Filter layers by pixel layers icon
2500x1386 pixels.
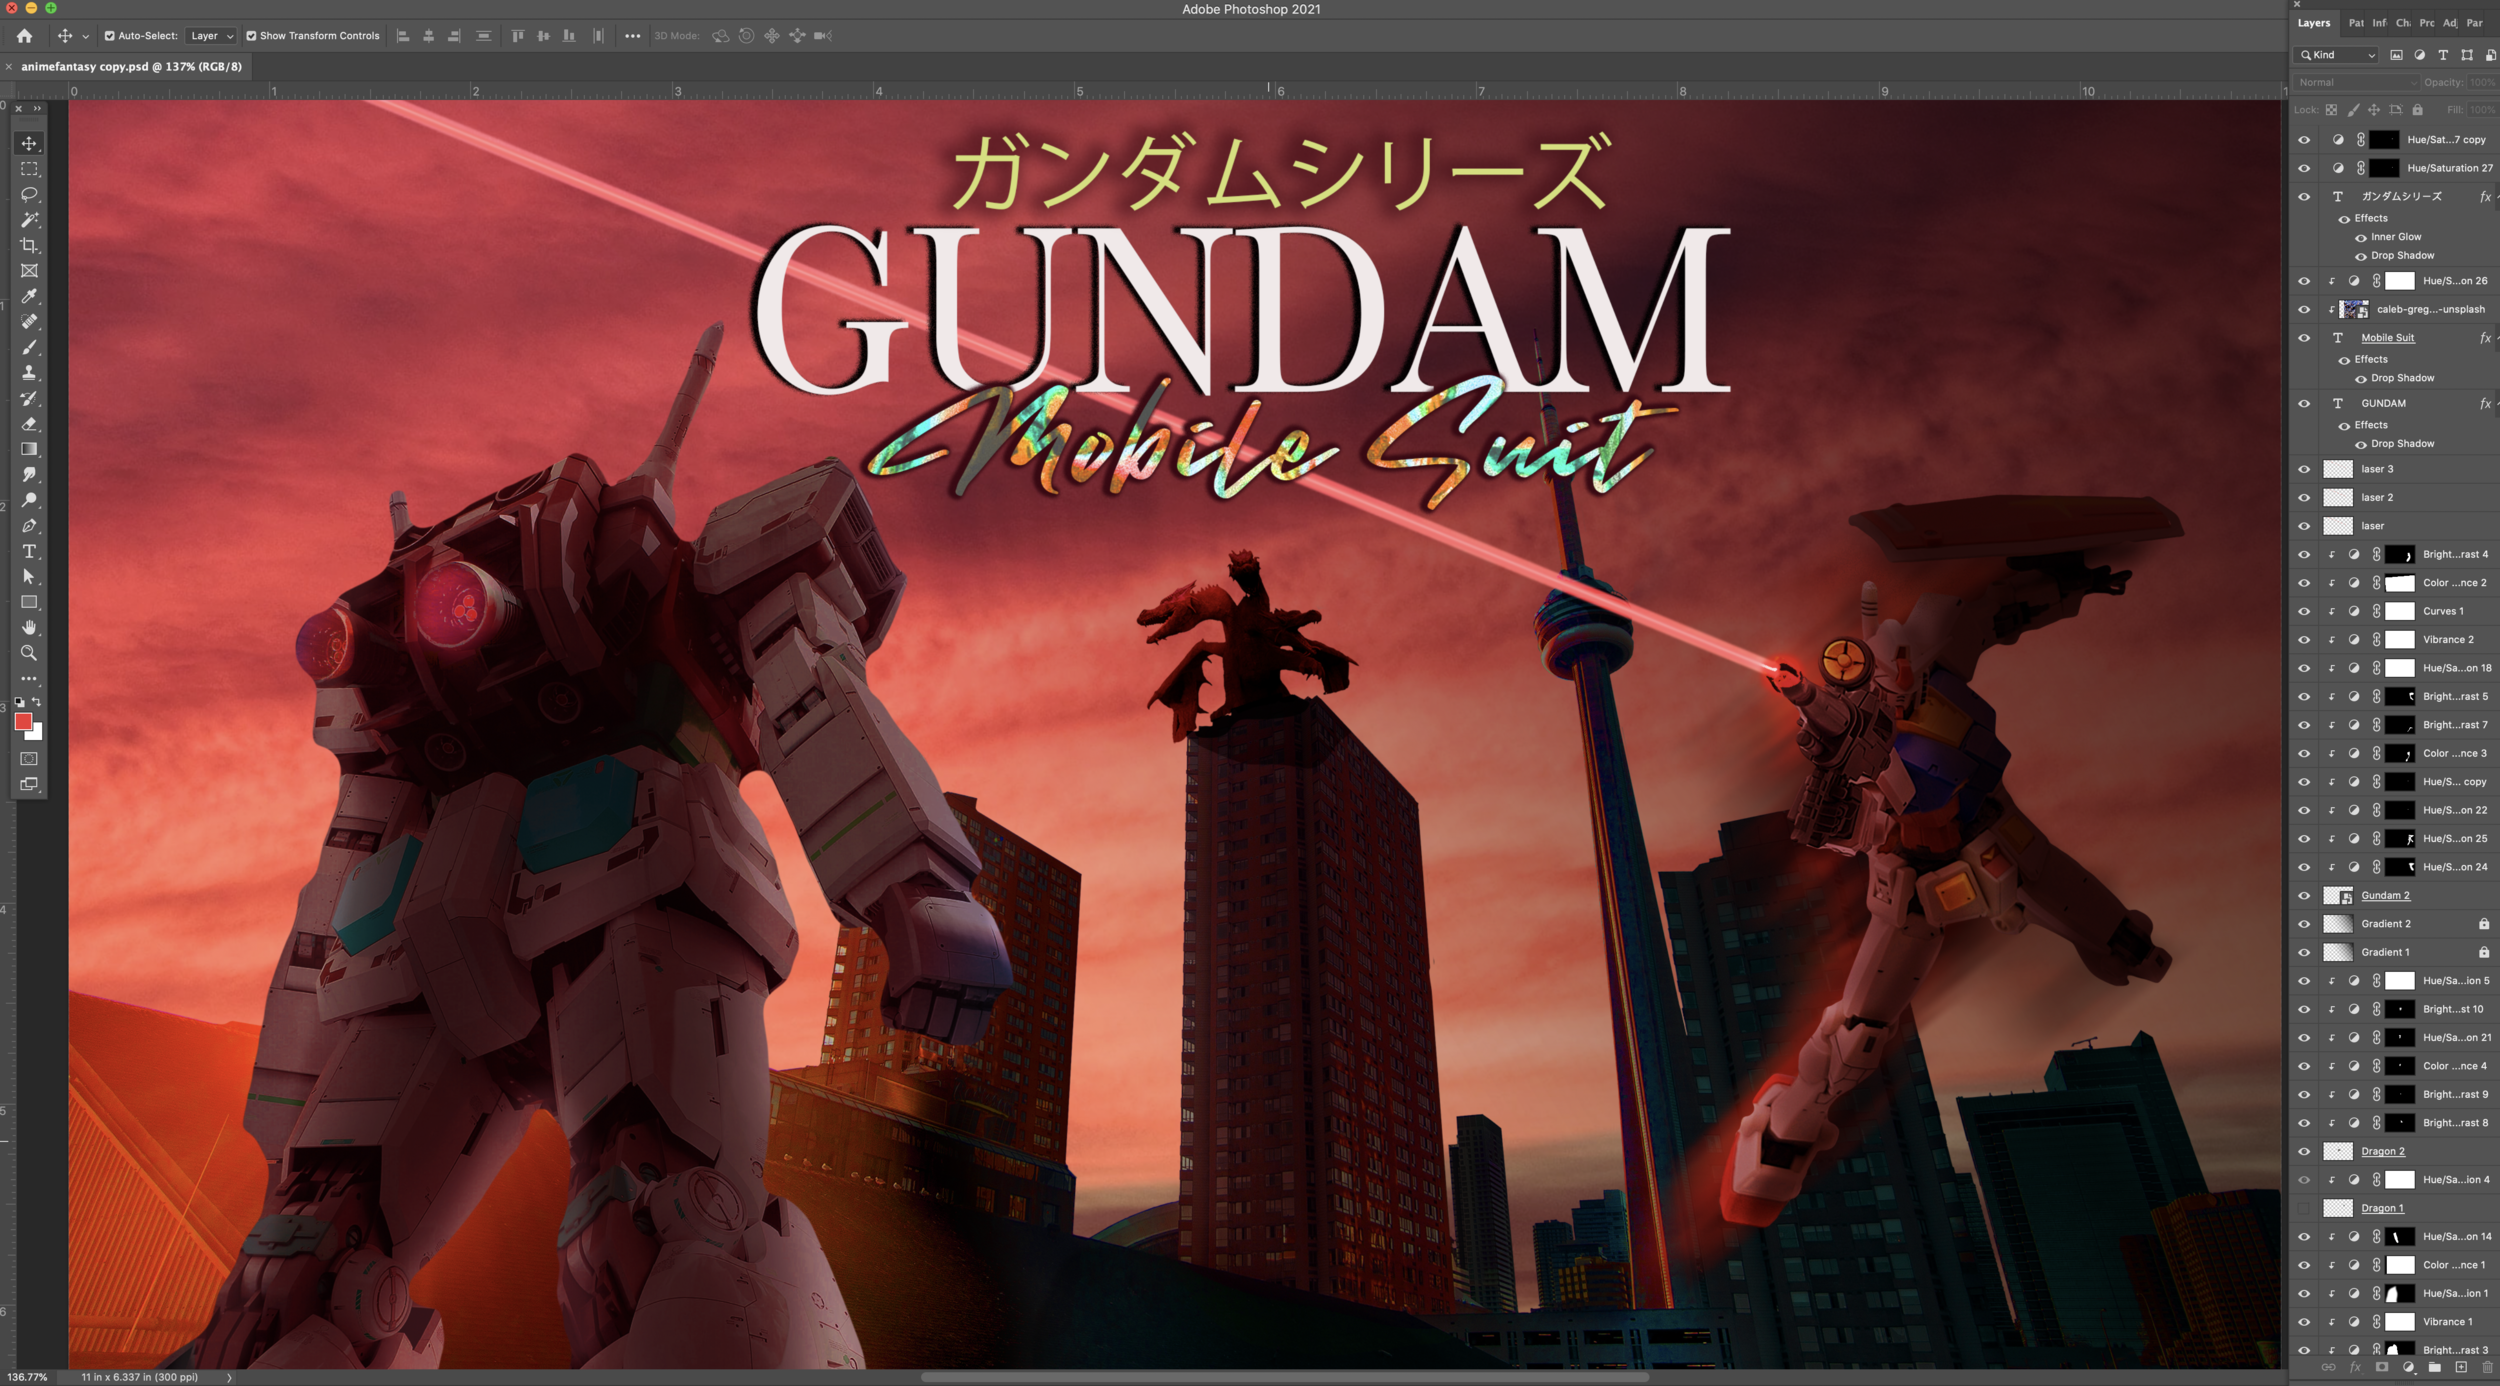(x=2396, y=55)
